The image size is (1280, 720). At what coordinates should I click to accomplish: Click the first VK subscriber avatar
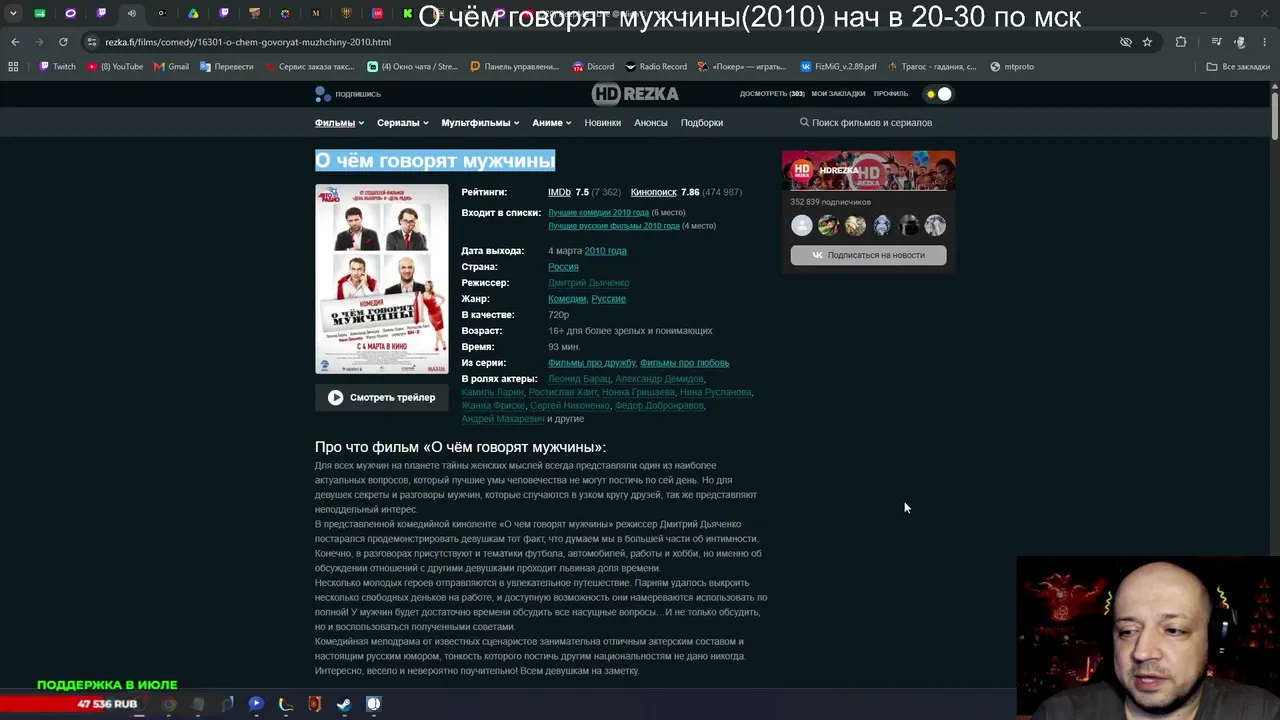click(802, 226)
